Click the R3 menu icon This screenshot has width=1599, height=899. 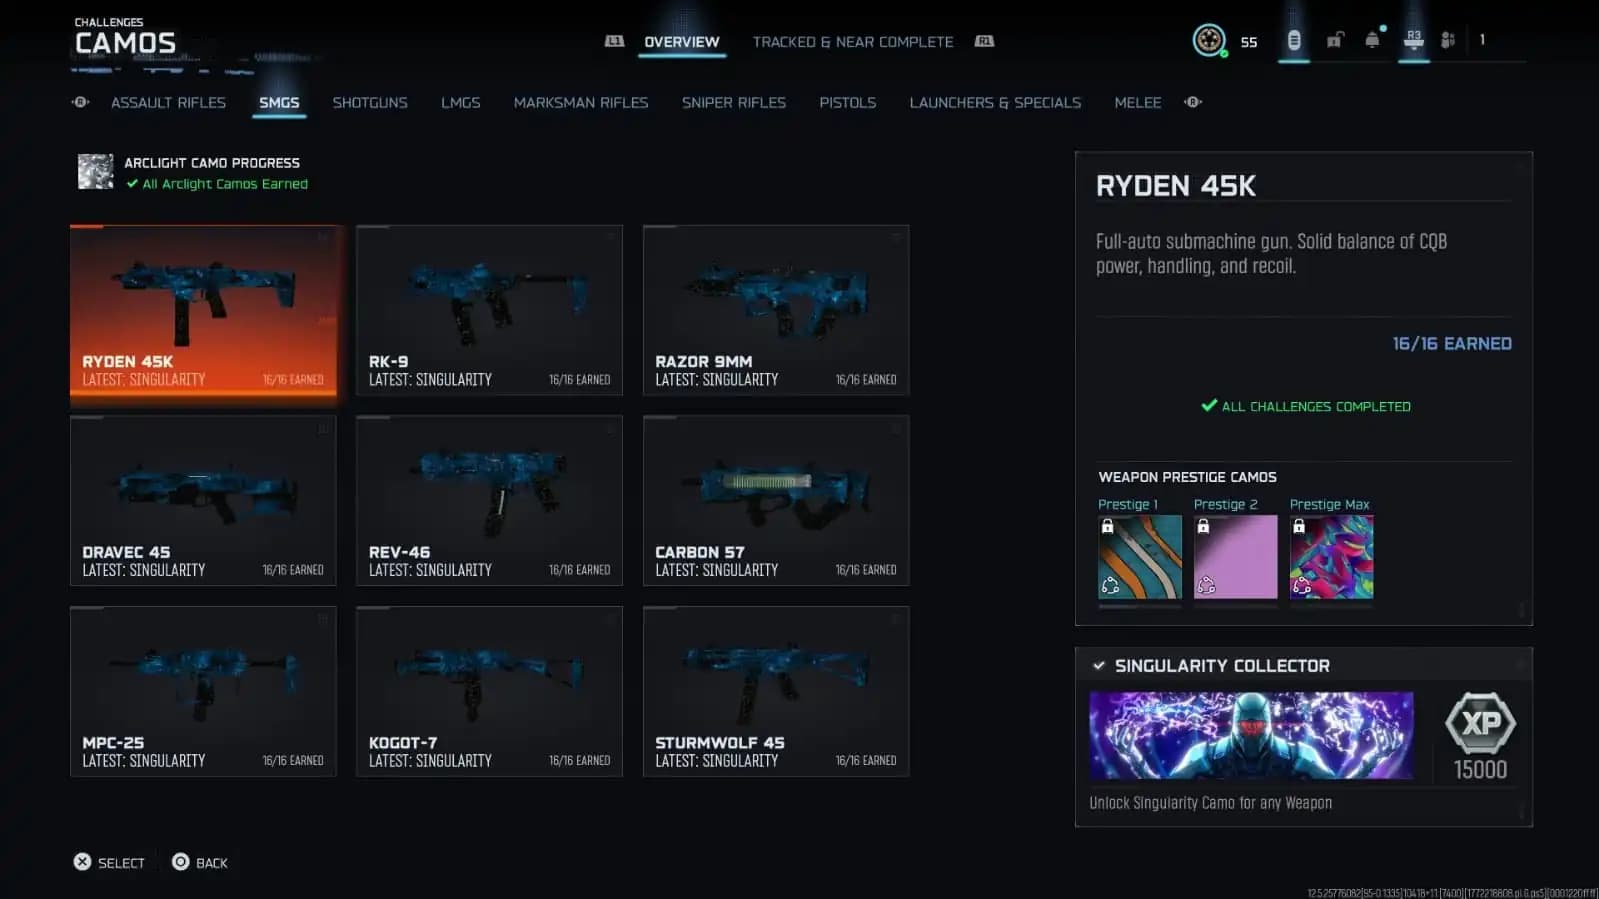point(1413,40)
